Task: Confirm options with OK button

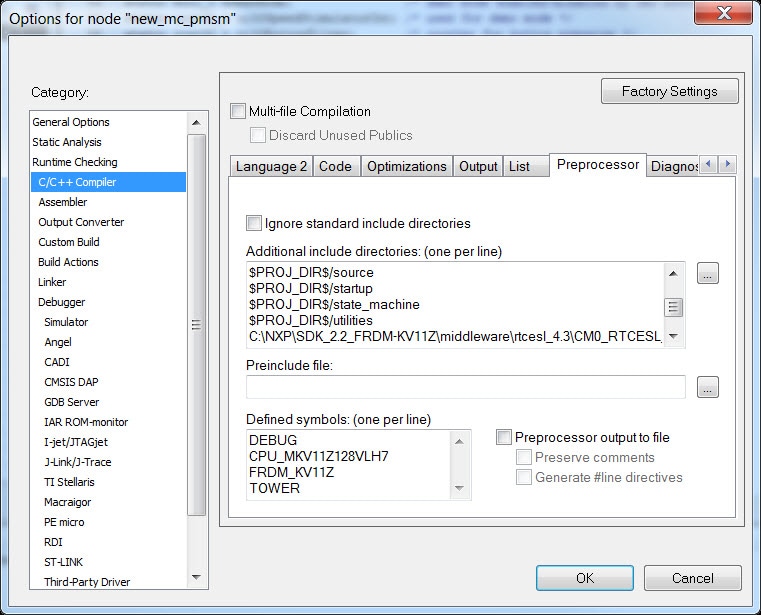Action: tap(584, 578)
